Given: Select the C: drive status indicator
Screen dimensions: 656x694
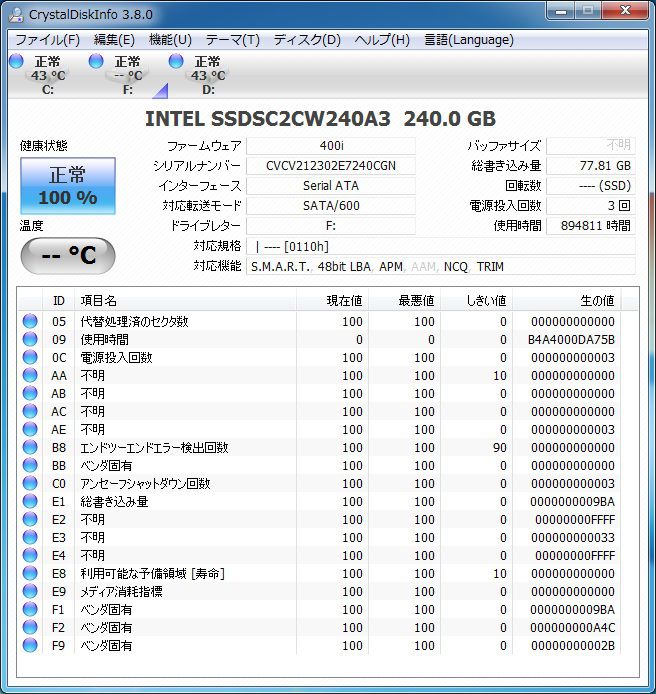Looking at the screenshot, I should click(40, 75).
